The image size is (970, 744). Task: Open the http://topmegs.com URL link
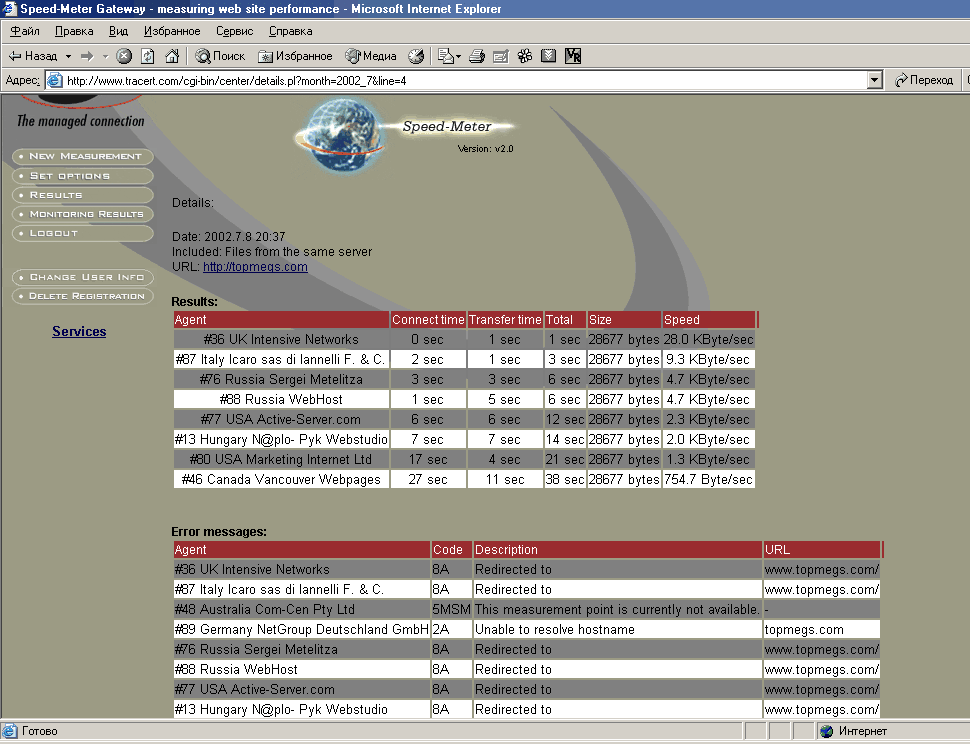click(x=255, y=267)
